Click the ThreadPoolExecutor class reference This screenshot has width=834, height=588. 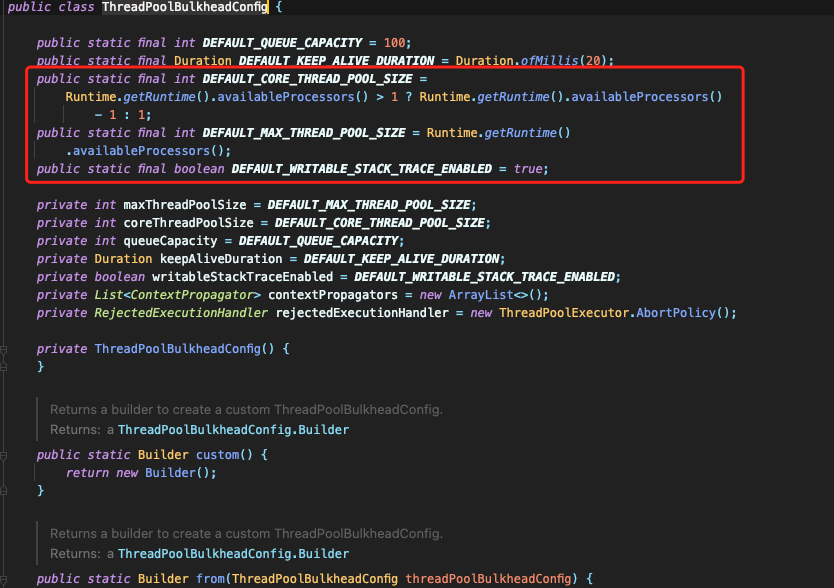click(x=564, y=313)
